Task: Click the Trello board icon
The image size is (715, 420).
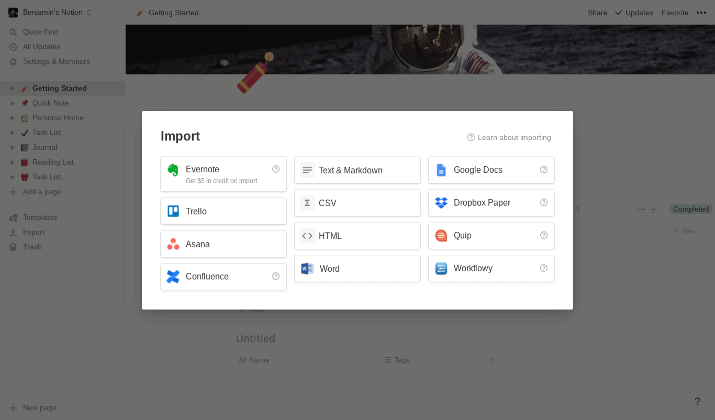Action: coord(173,211)
